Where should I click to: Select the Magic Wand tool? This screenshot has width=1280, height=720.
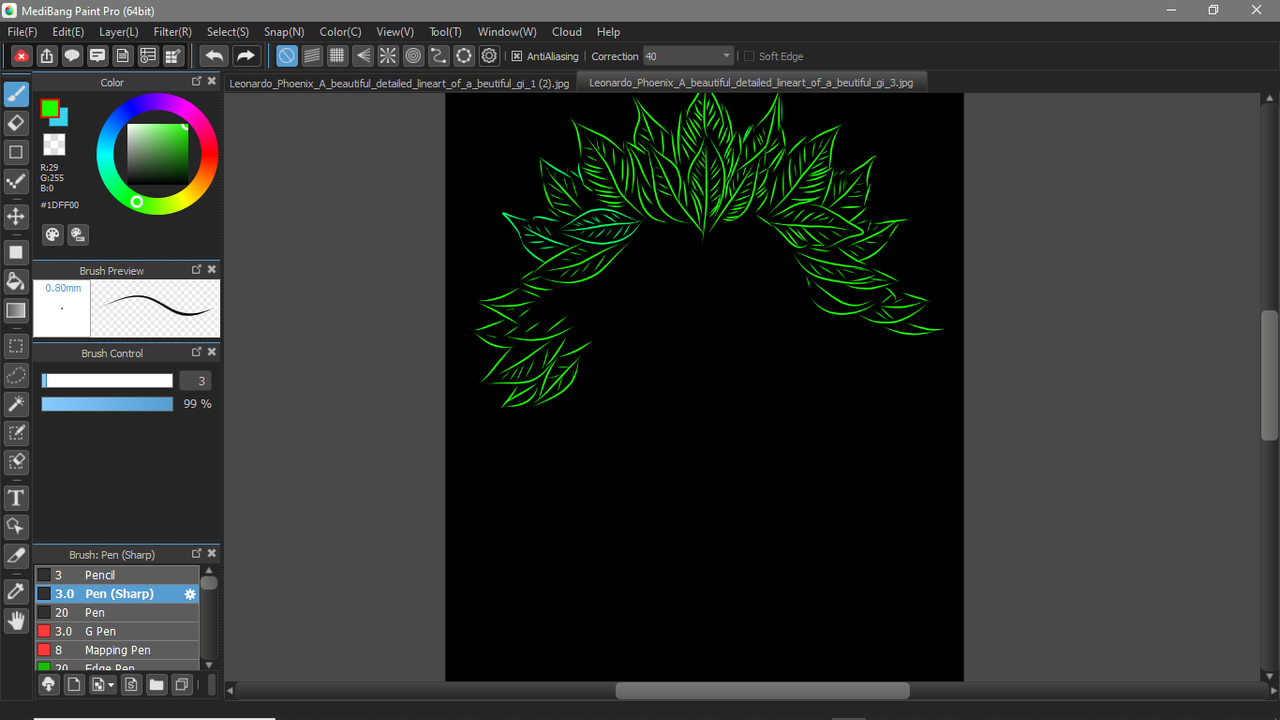click(x=16, y=404)
